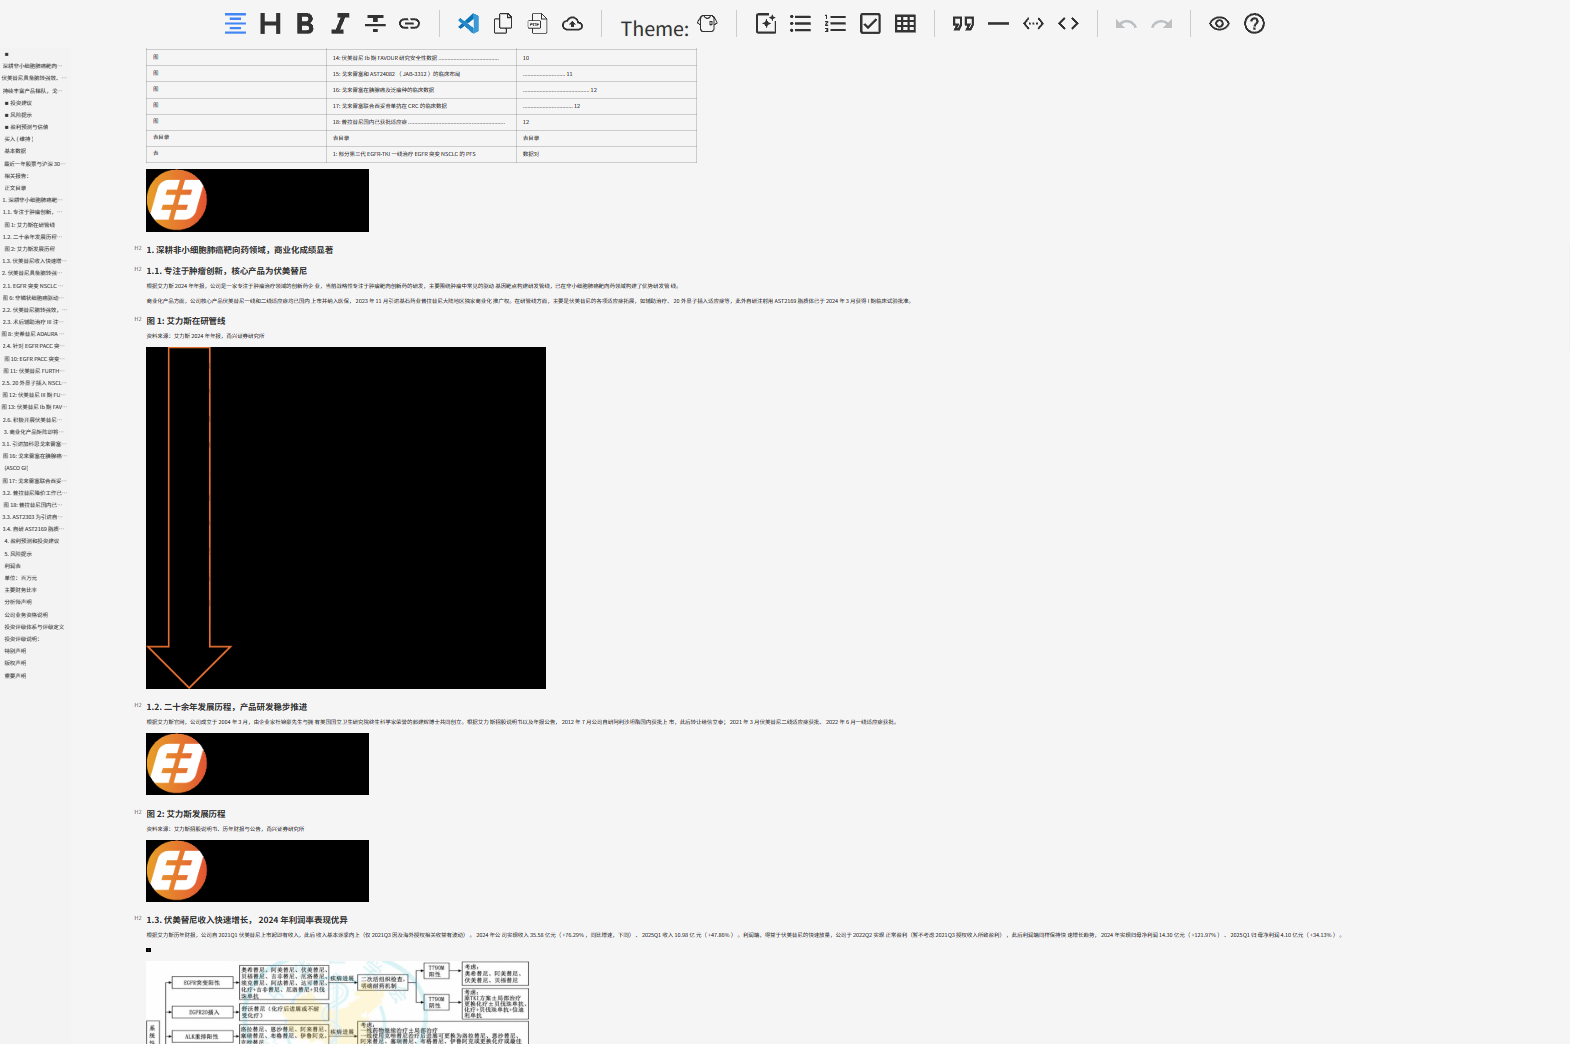Image resolution: width=1570 pixels, height=1044 pixels.
Task: Go to outline item 正文目录
Action: [16, 188]
